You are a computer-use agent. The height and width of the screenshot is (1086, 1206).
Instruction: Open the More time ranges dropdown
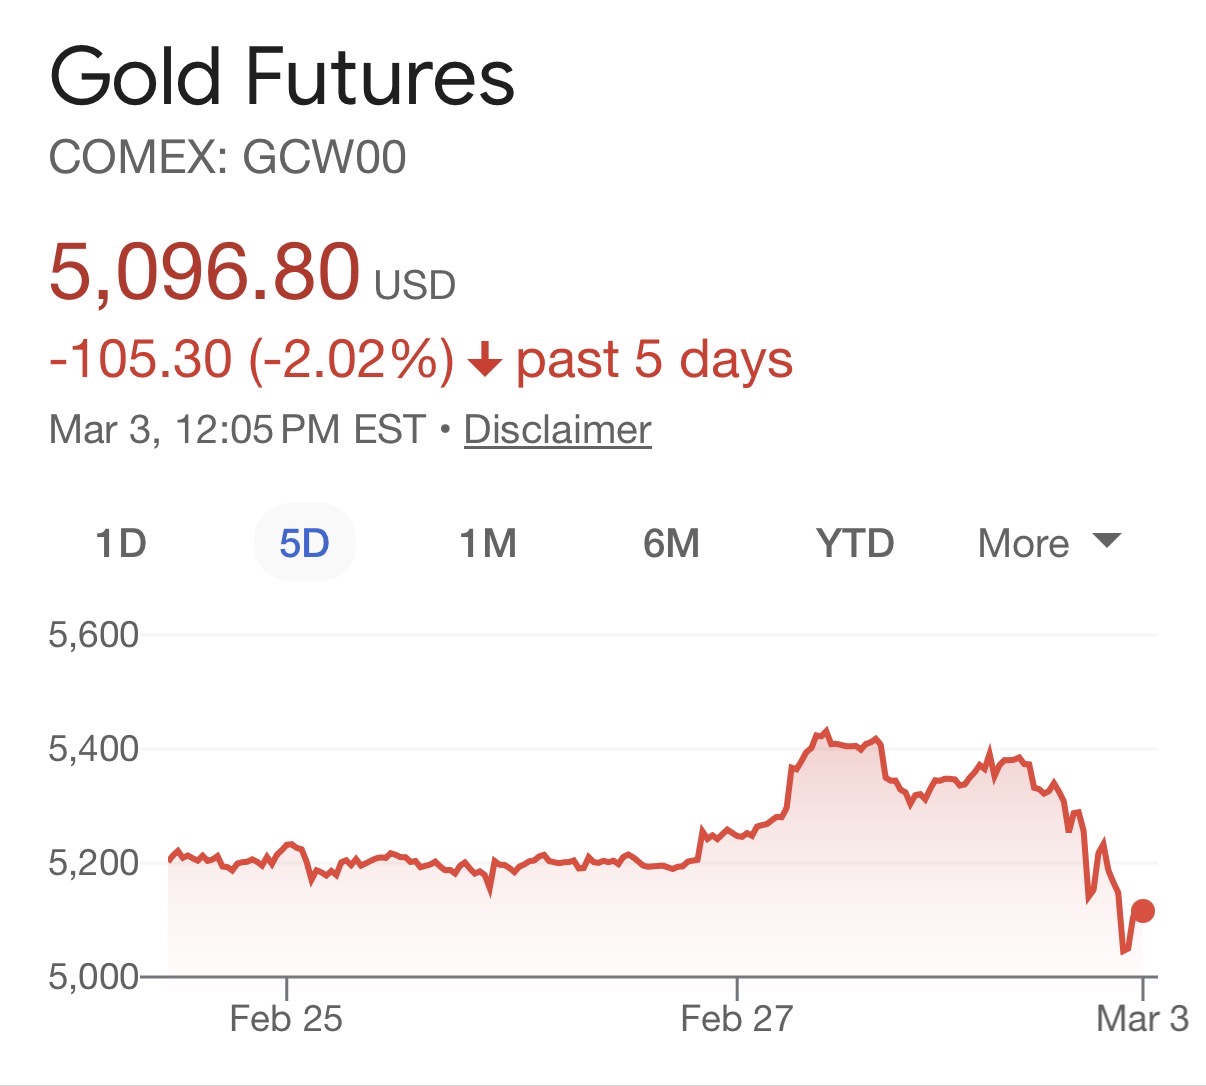(x=1023, y=544)
